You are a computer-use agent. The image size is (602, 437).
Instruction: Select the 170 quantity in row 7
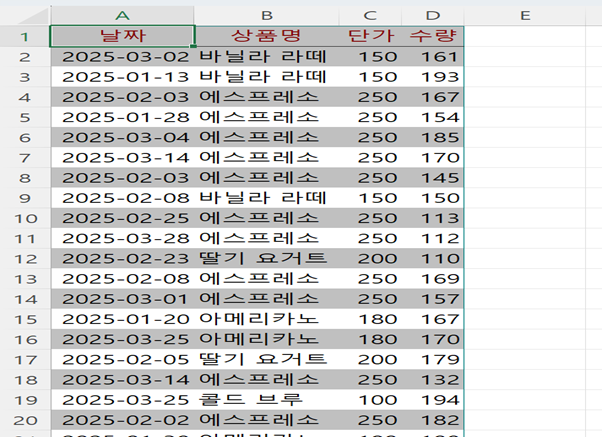coord(433,158)
